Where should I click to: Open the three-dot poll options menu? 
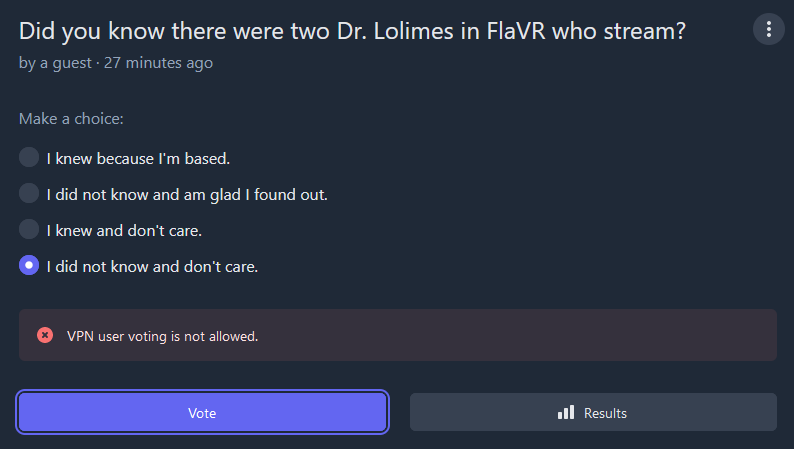point(768,29)
